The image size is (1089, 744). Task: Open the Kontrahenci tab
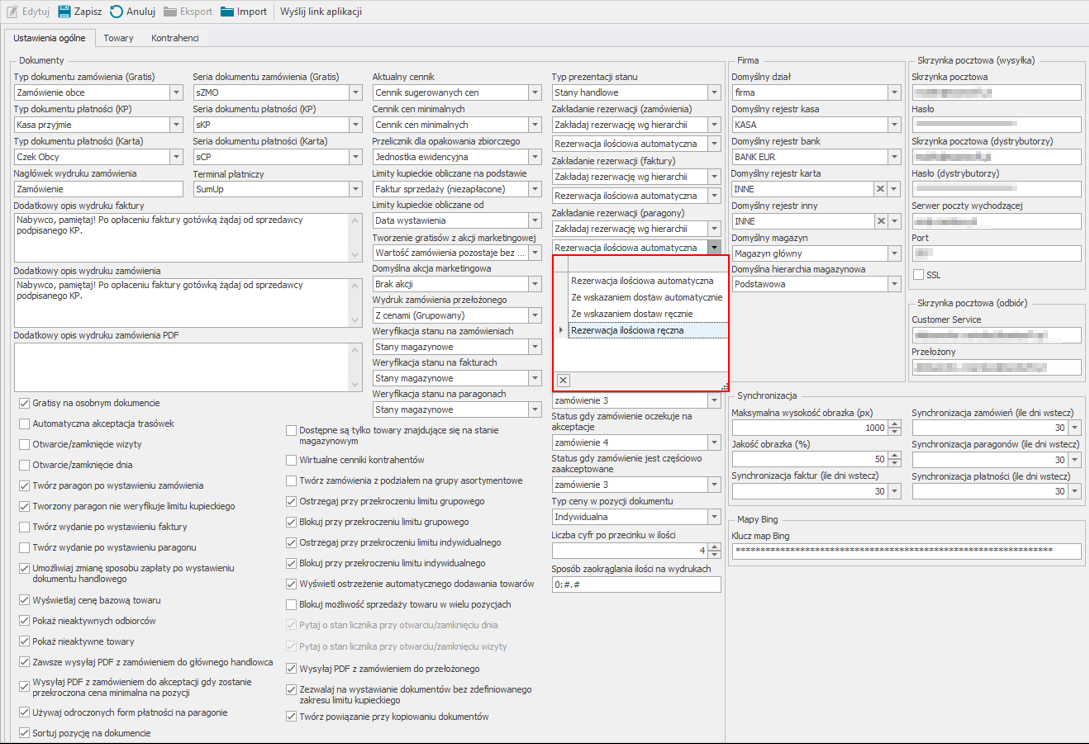[175, 38]
